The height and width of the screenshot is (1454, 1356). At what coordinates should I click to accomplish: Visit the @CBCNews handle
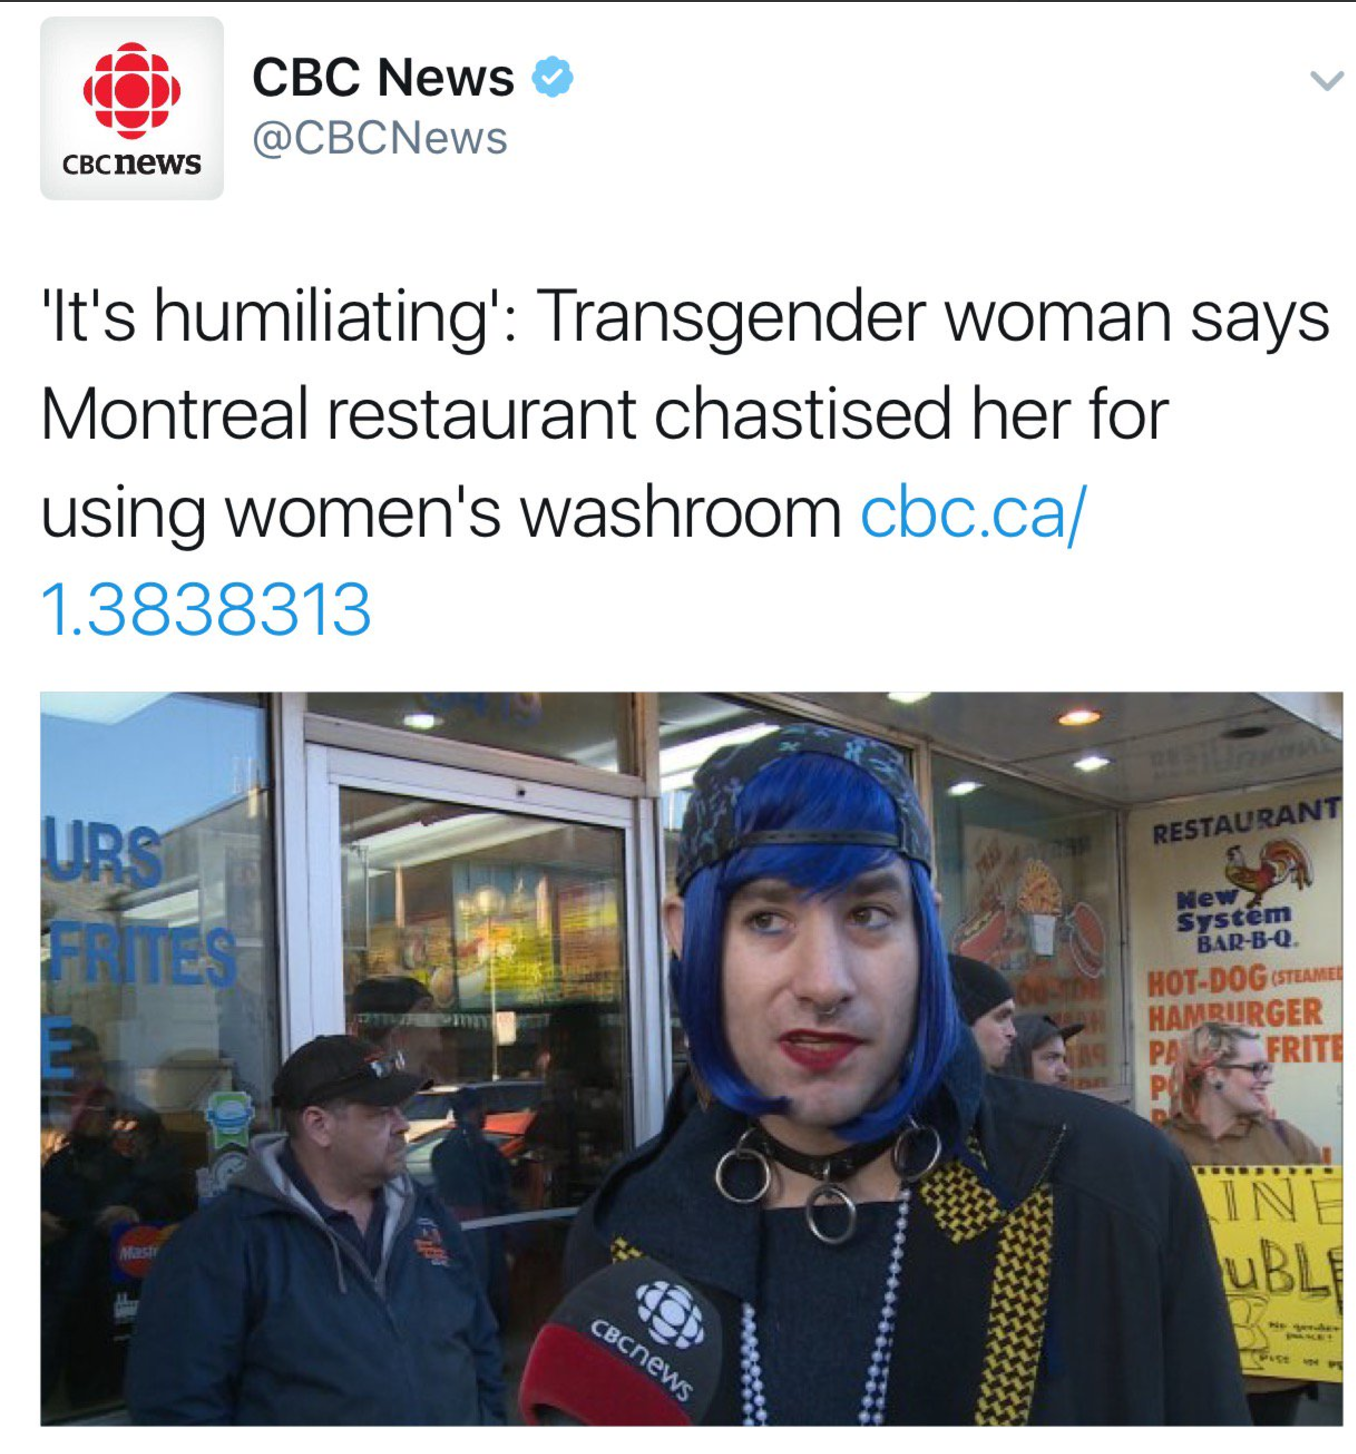[x=380, y=138]
